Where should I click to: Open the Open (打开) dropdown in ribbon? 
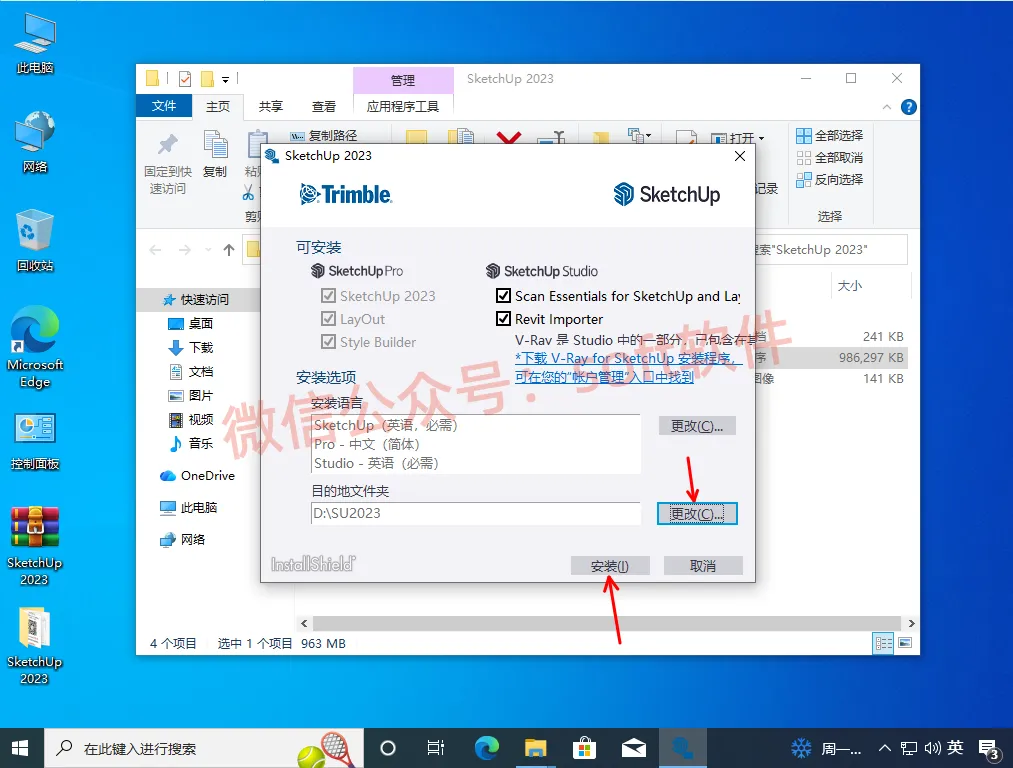[738, 138]
